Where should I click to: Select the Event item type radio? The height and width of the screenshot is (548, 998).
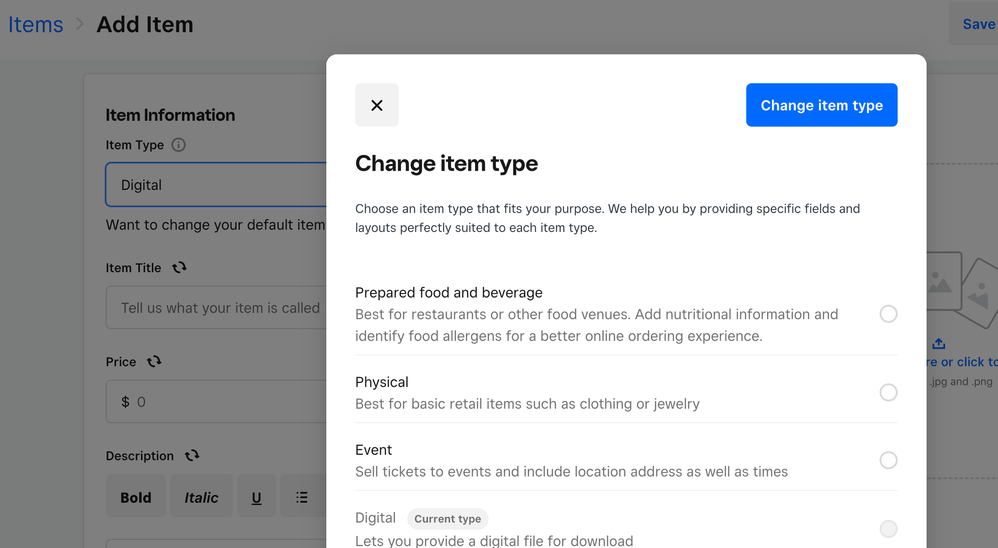[888, 460]
